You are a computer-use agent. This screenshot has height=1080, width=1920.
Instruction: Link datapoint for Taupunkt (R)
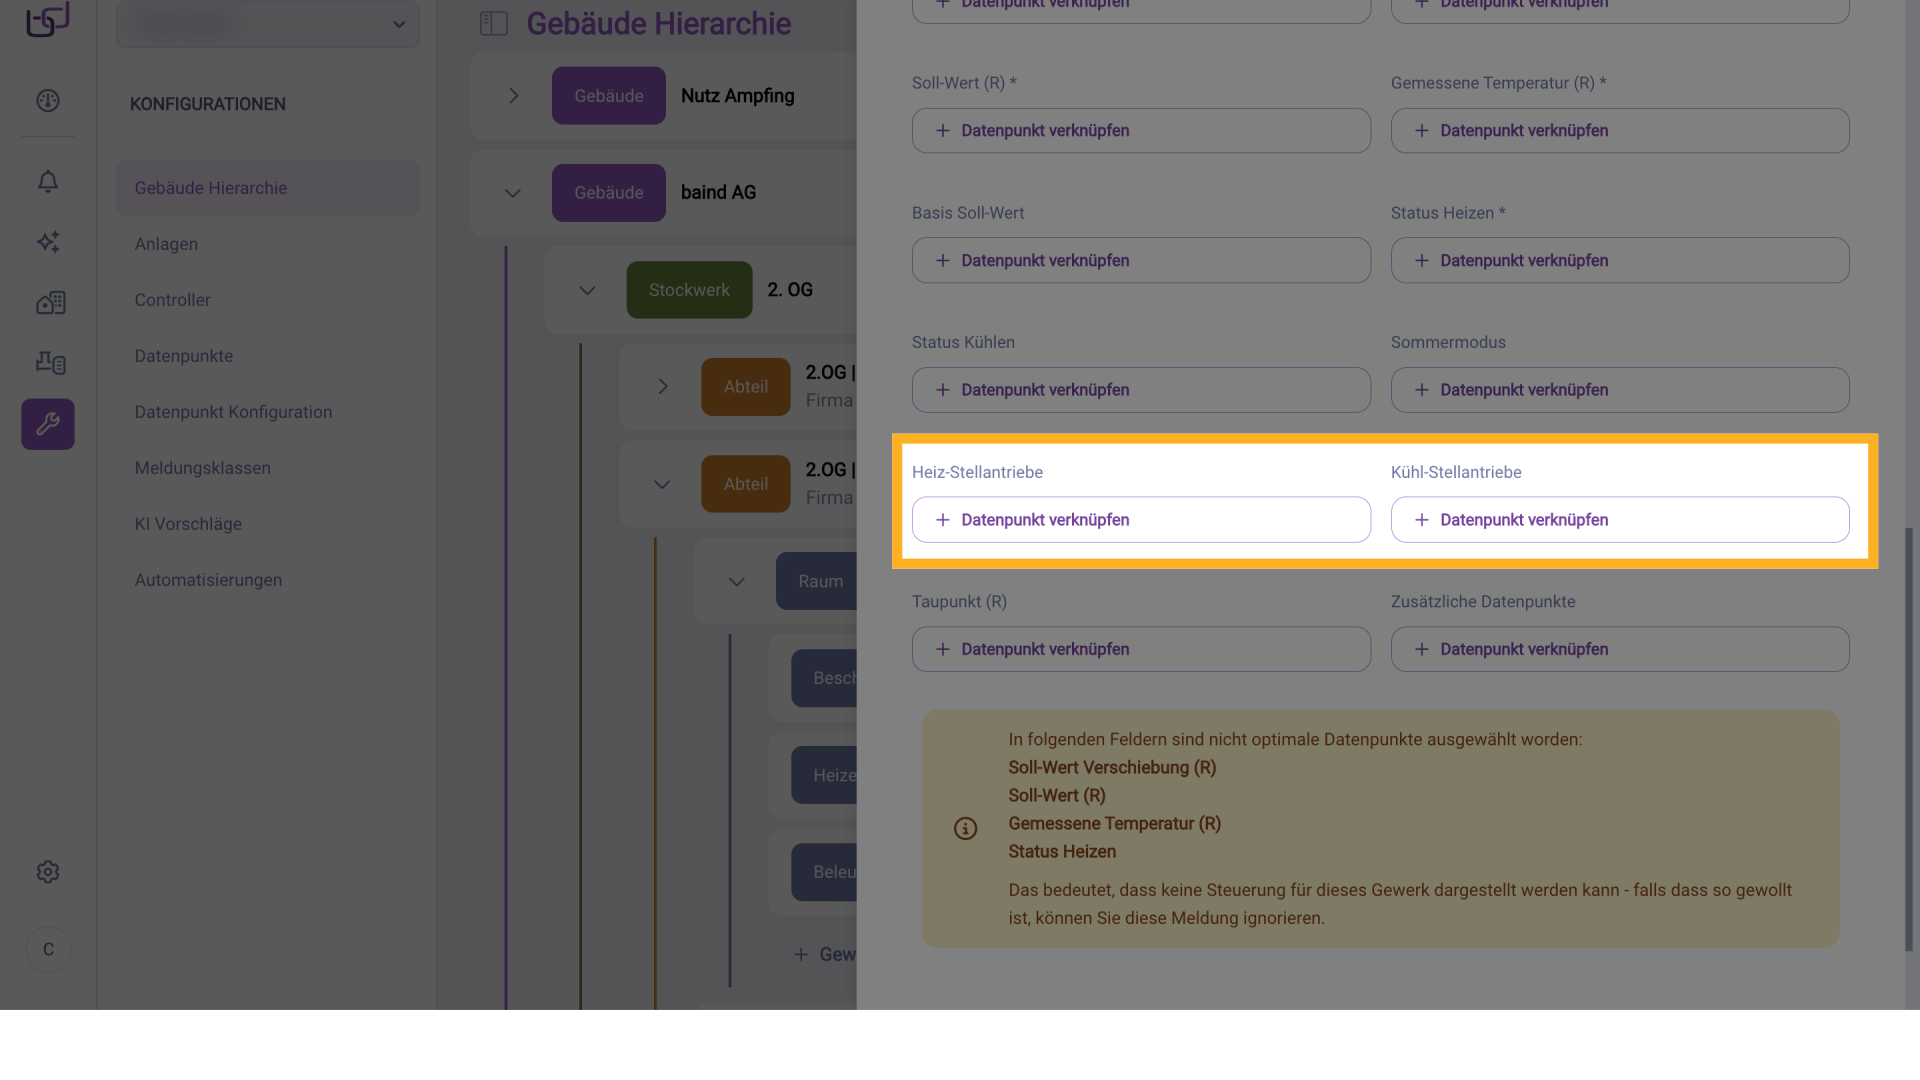1141,649
